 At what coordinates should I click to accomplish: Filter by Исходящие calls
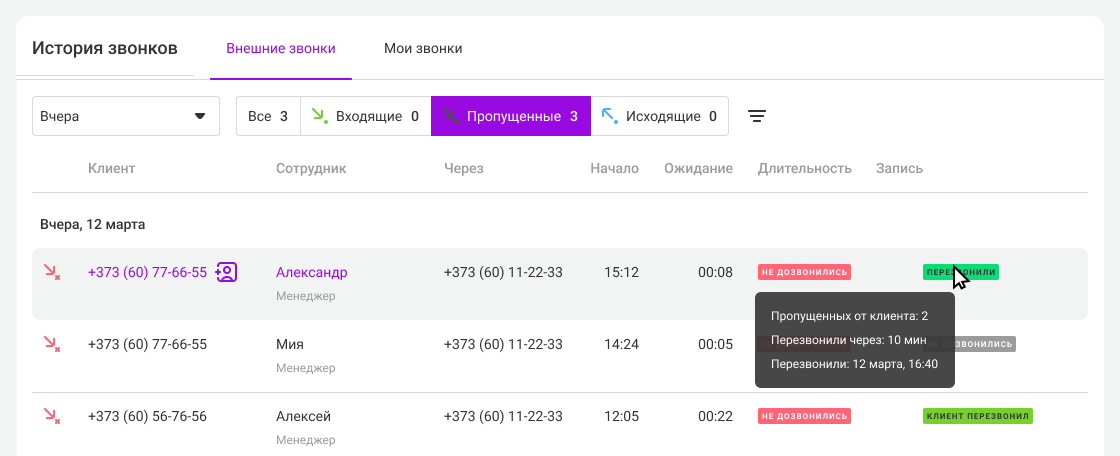tap(660, 116)
